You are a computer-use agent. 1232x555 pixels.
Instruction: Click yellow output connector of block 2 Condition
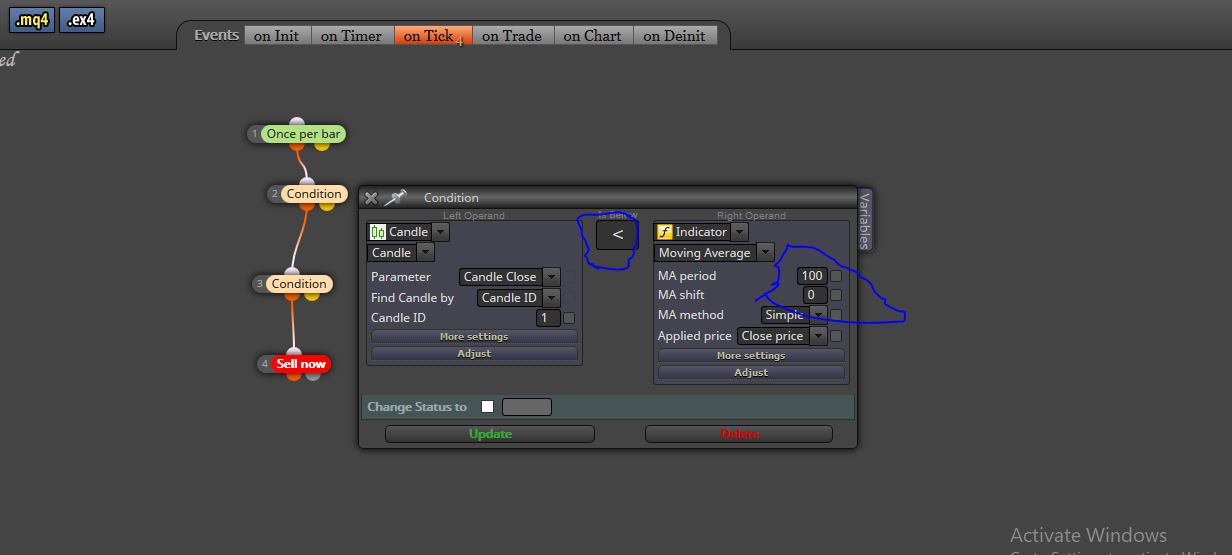coord(327,207)
